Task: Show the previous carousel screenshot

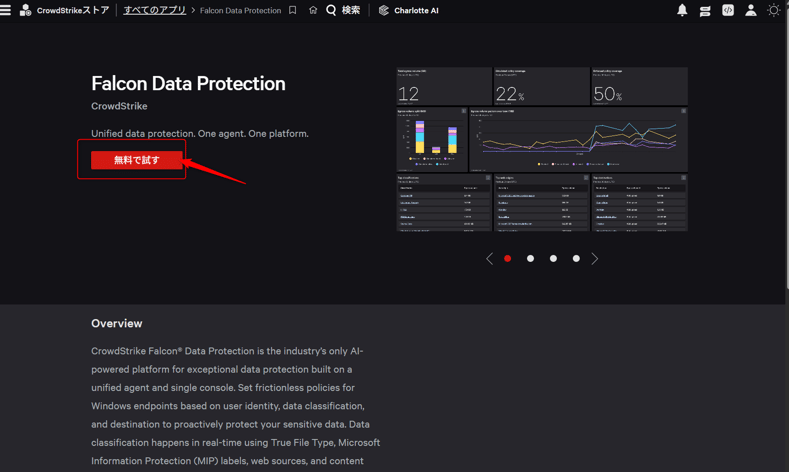Action: point(489,259)
